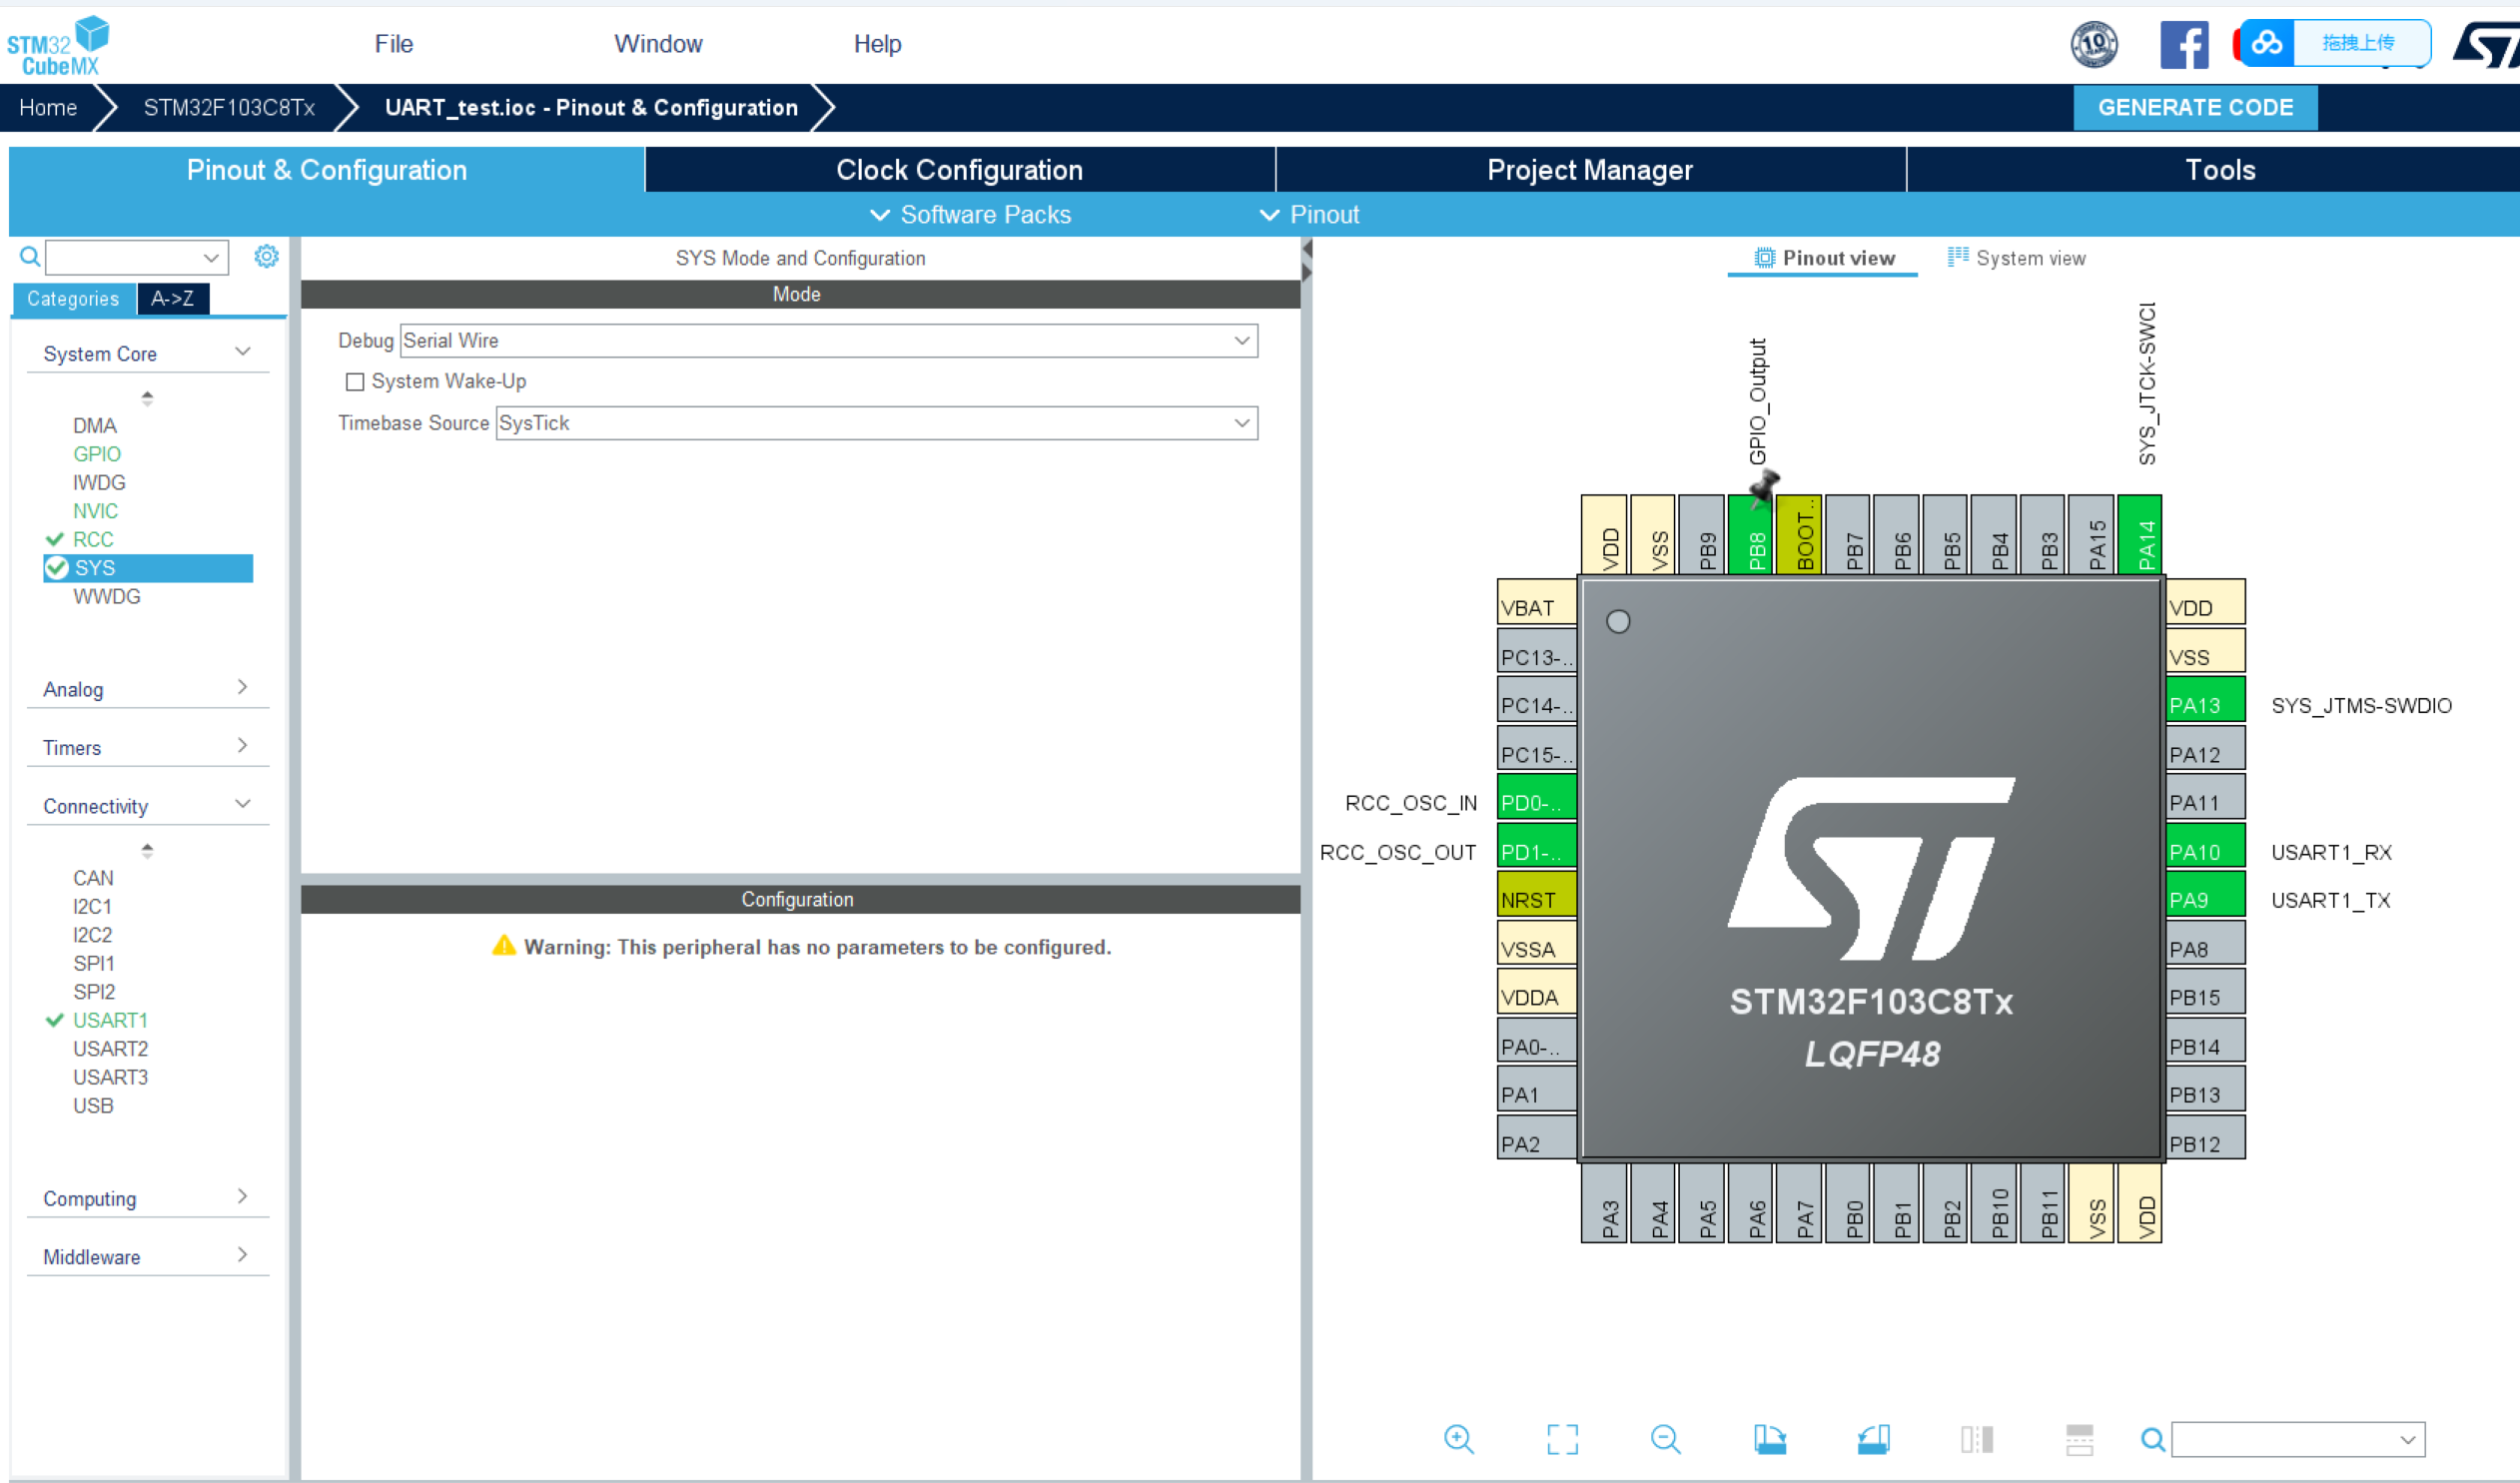
Task: Select DMA in System Core
Action: (x=94, y=426)
